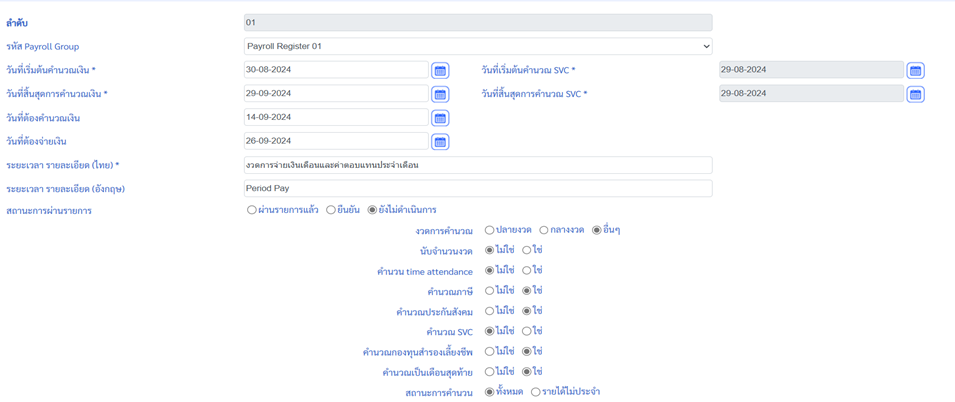Open calendar for payroll calculation end date
The width and height of the screenshot is (955, 402).
[x=440, y=94]
